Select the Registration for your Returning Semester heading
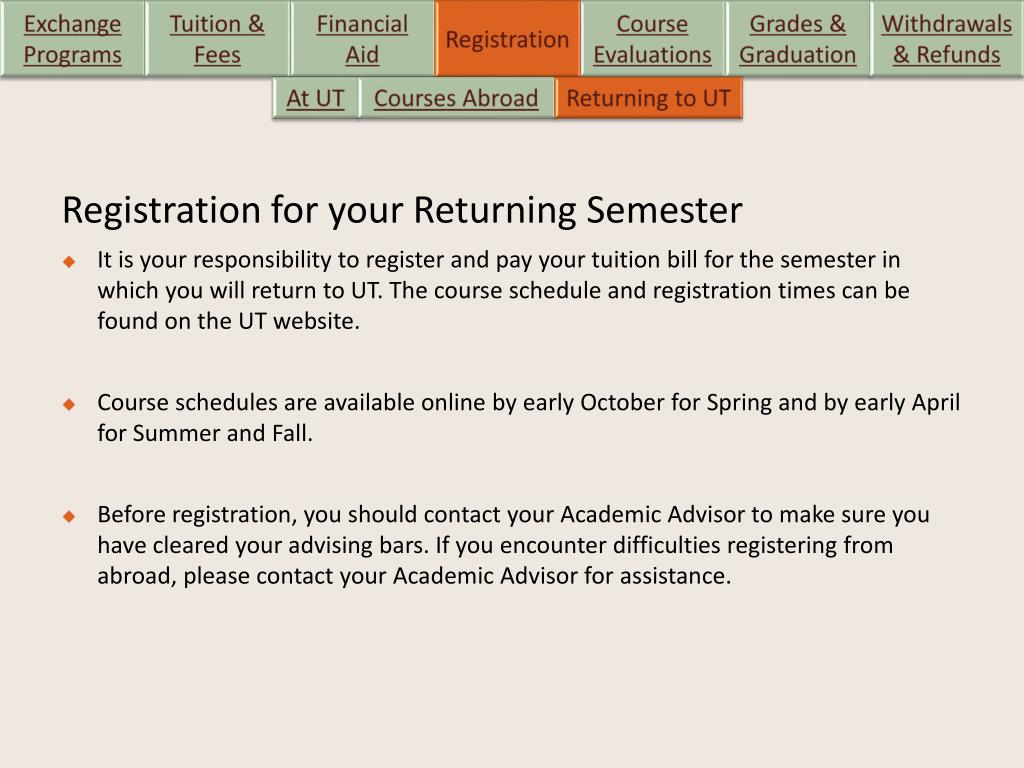 click(402, 210)
